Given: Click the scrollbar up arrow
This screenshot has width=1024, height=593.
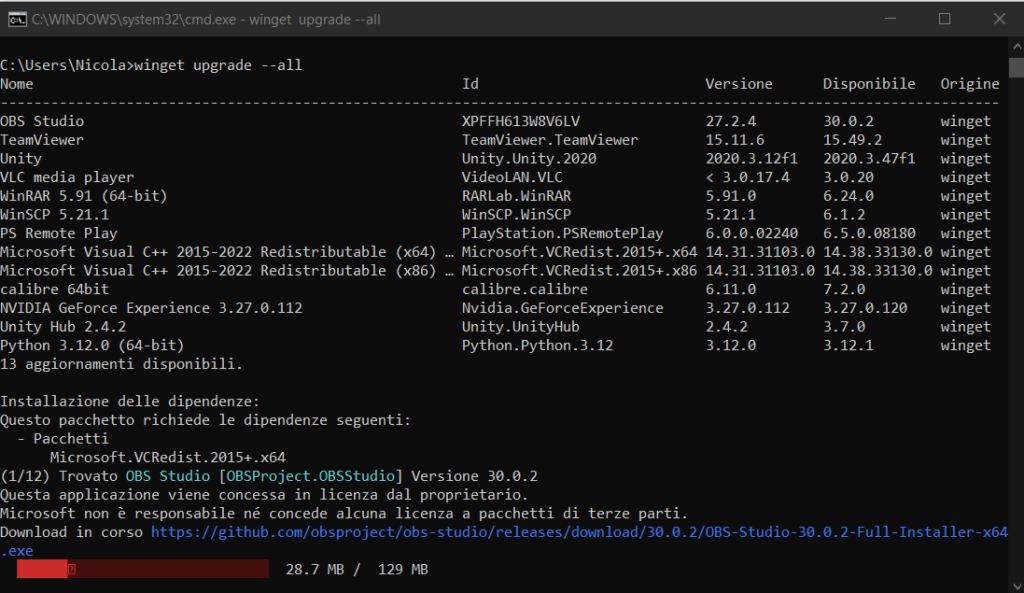Looking at the screenshot, I should click(x=1017, y=47).
